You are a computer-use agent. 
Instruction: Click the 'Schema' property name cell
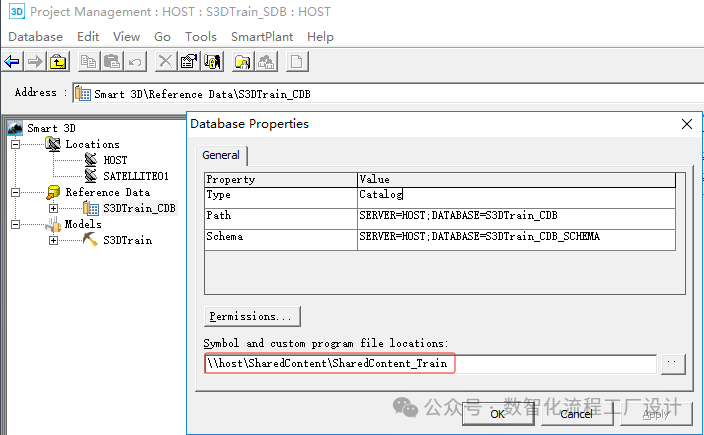[x=281, y=240]
